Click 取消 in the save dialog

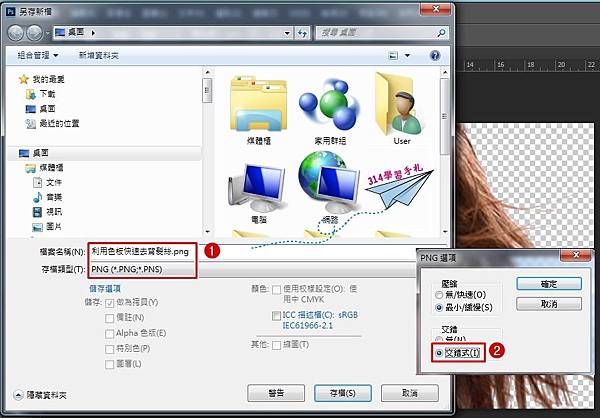[x=410, y=393]
